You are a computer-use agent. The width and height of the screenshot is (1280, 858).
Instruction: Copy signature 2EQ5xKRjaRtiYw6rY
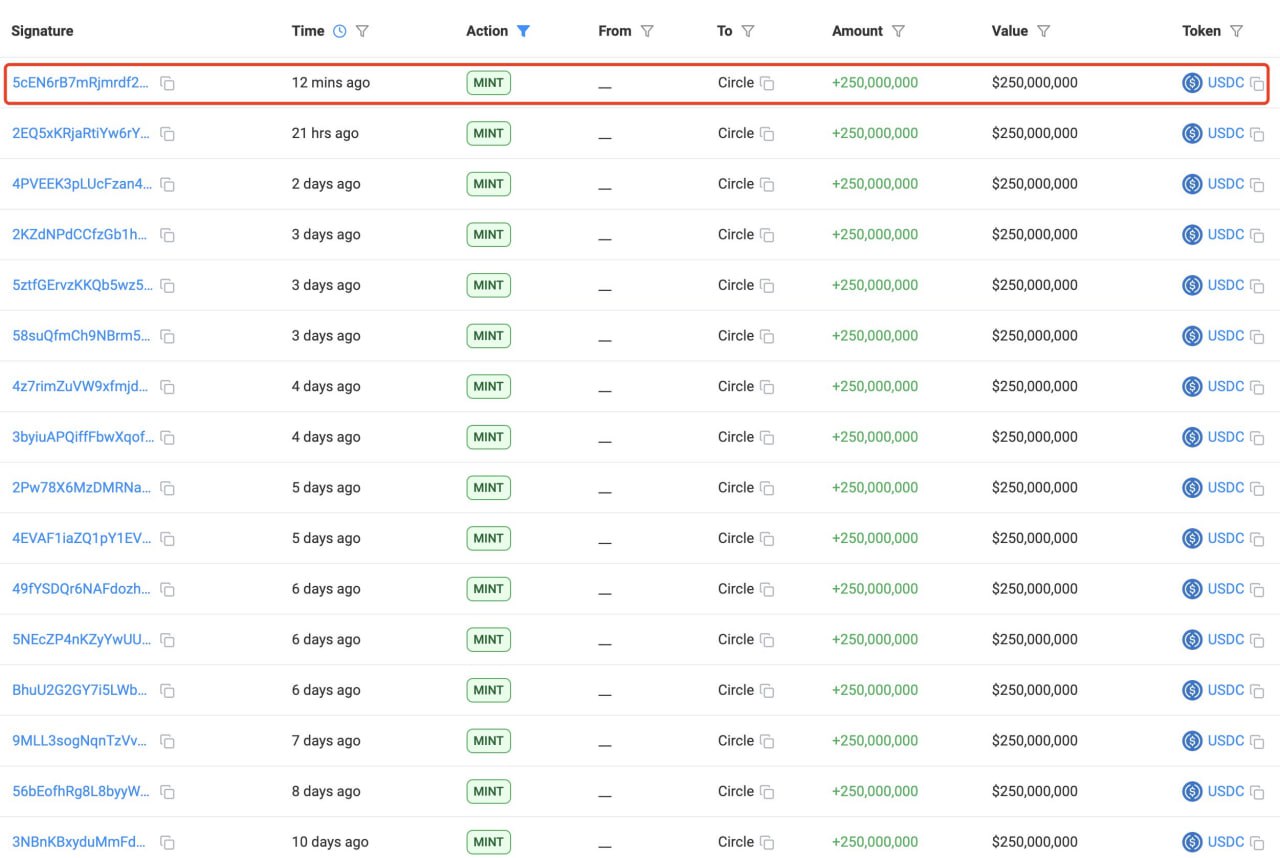(x=168, y=134)
